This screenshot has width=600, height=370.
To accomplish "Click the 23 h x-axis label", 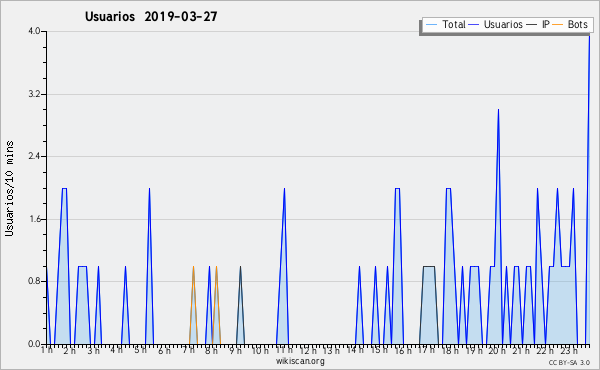I will [x=569, y=351].
